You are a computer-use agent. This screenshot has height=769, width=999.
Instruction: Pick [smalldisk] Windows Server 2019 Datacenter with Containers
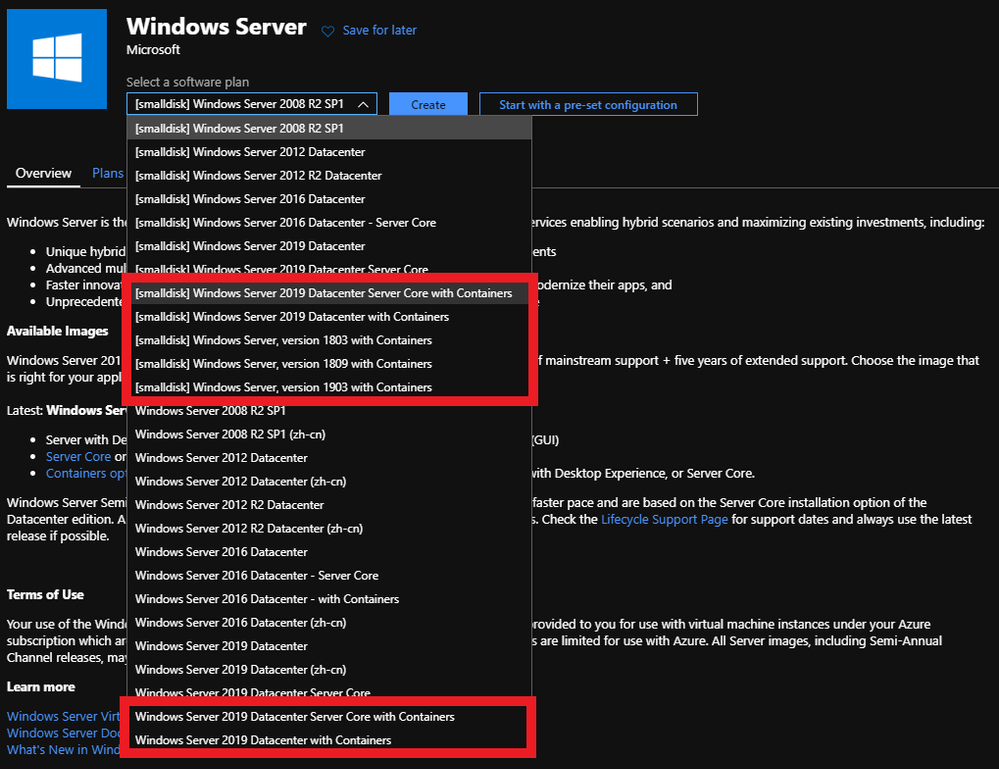[329, 317]
